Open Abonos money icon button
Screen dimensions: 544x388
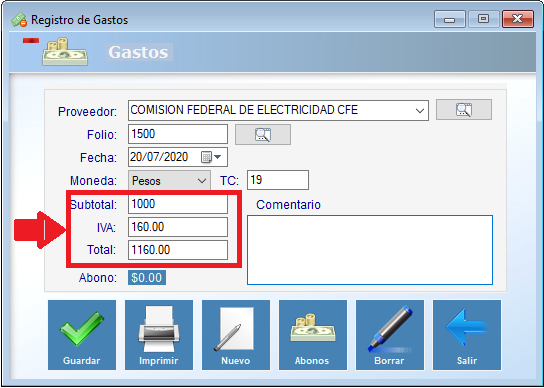pos(313,335)
